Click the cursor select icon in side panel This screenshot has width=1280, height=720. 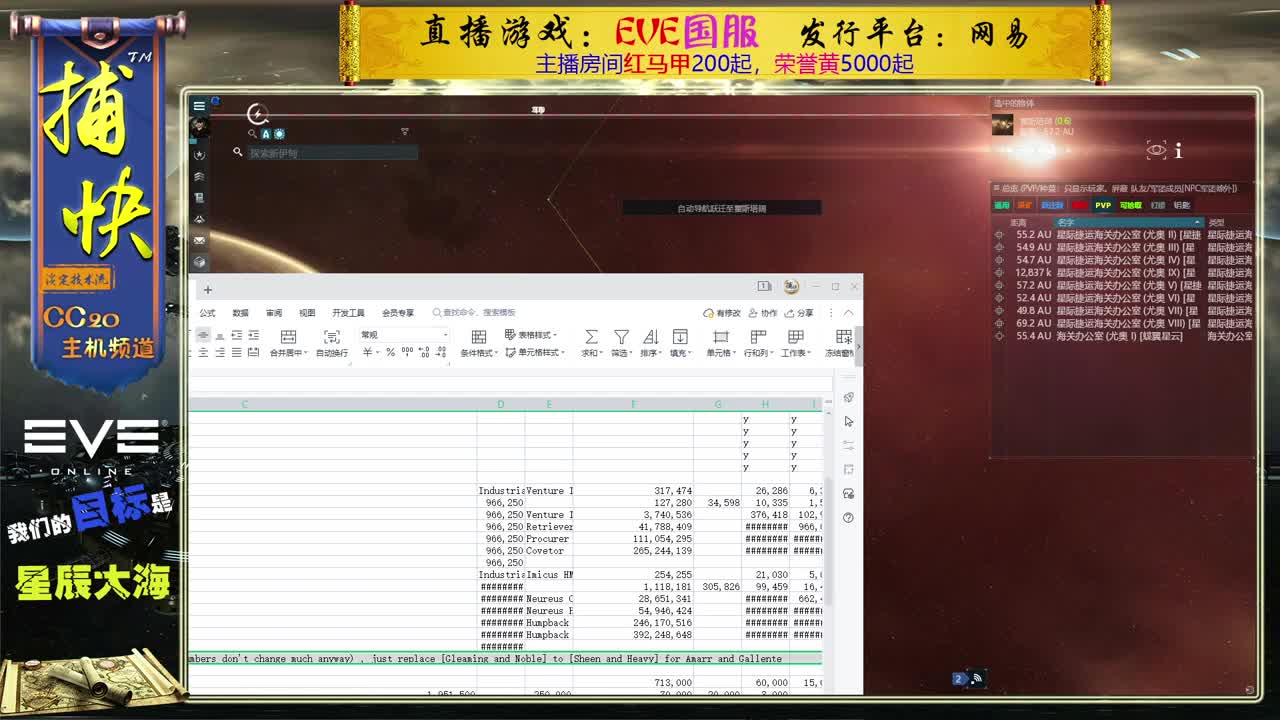point(849,422)
